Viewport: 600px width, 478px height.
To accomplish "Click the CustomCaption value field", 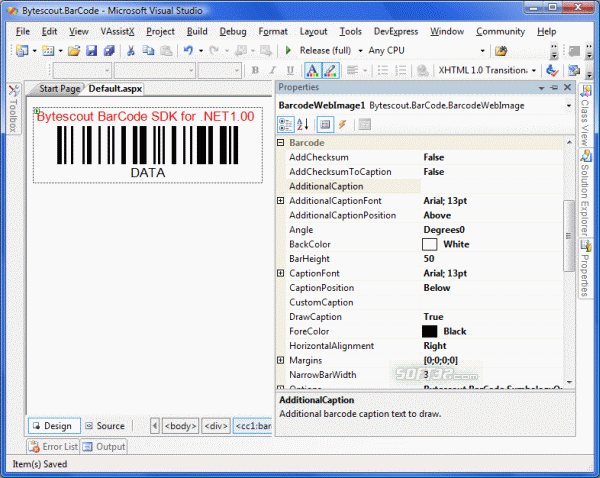I will coord(492,302).
